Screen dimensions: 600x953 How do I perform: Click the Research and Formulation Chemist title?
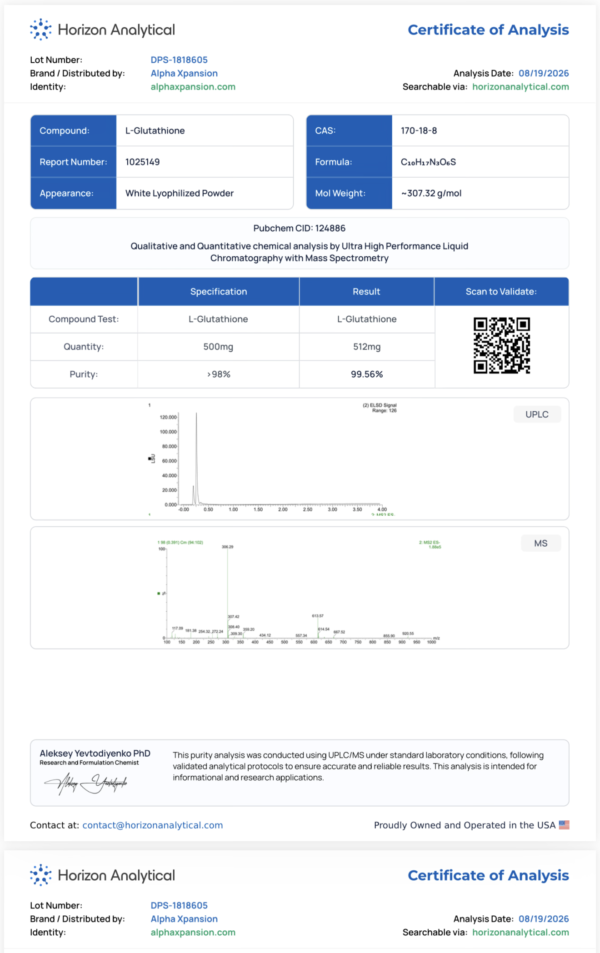(89, 763)
